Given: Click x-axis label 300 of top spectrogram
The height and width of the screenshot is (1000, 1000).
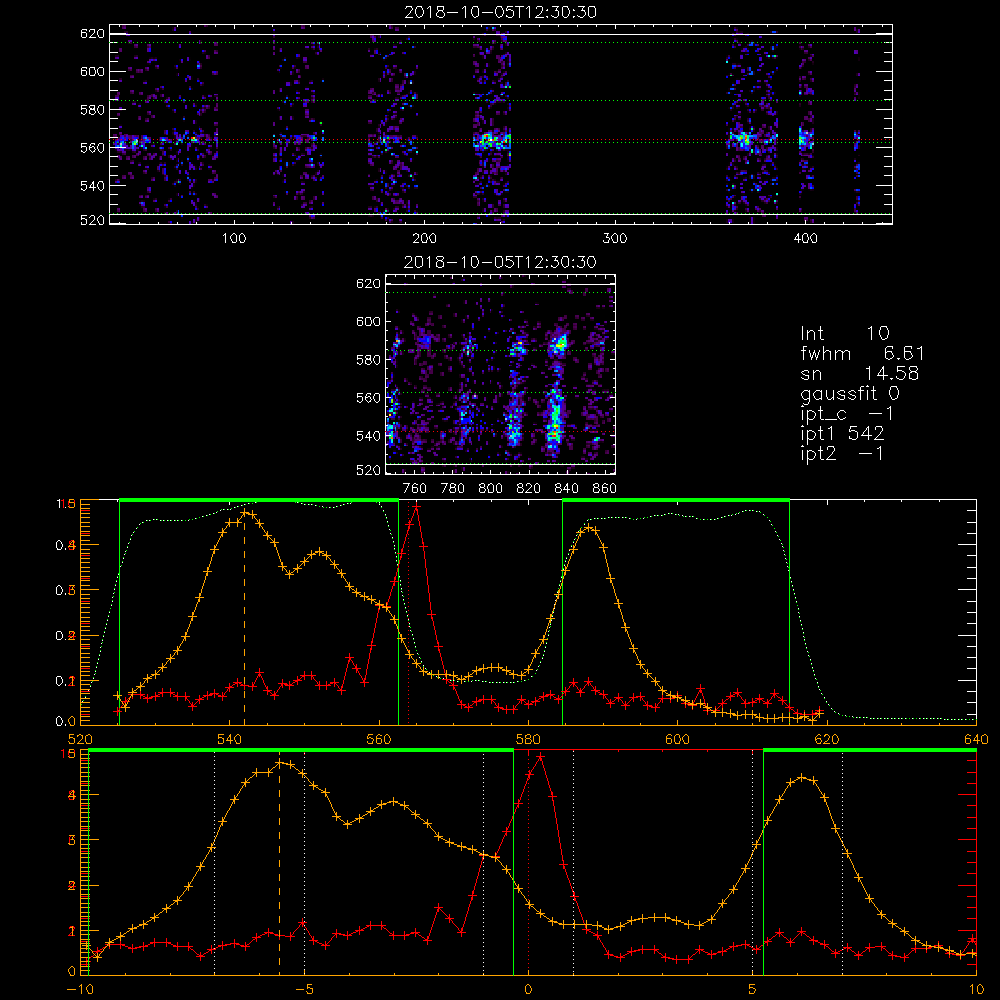Looking at the screenshot, I should pyautogui.click(x=615, y=239).
